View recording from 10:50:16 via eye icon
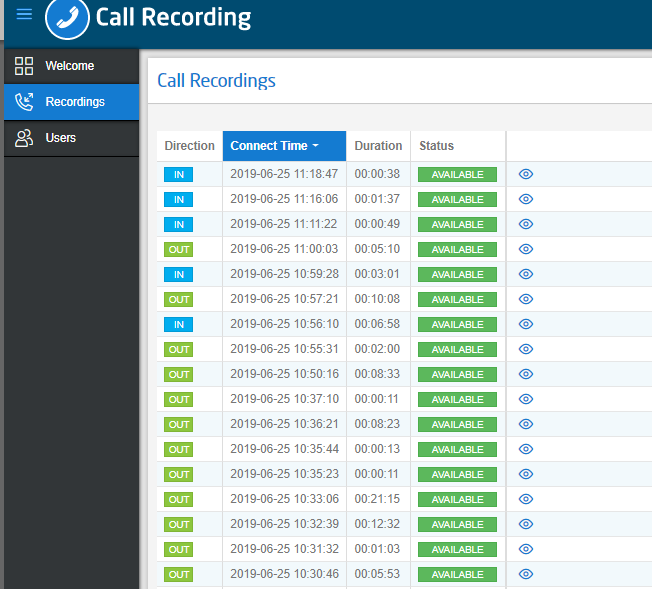Viewport: 652px width, 589px height. (526, 374)
